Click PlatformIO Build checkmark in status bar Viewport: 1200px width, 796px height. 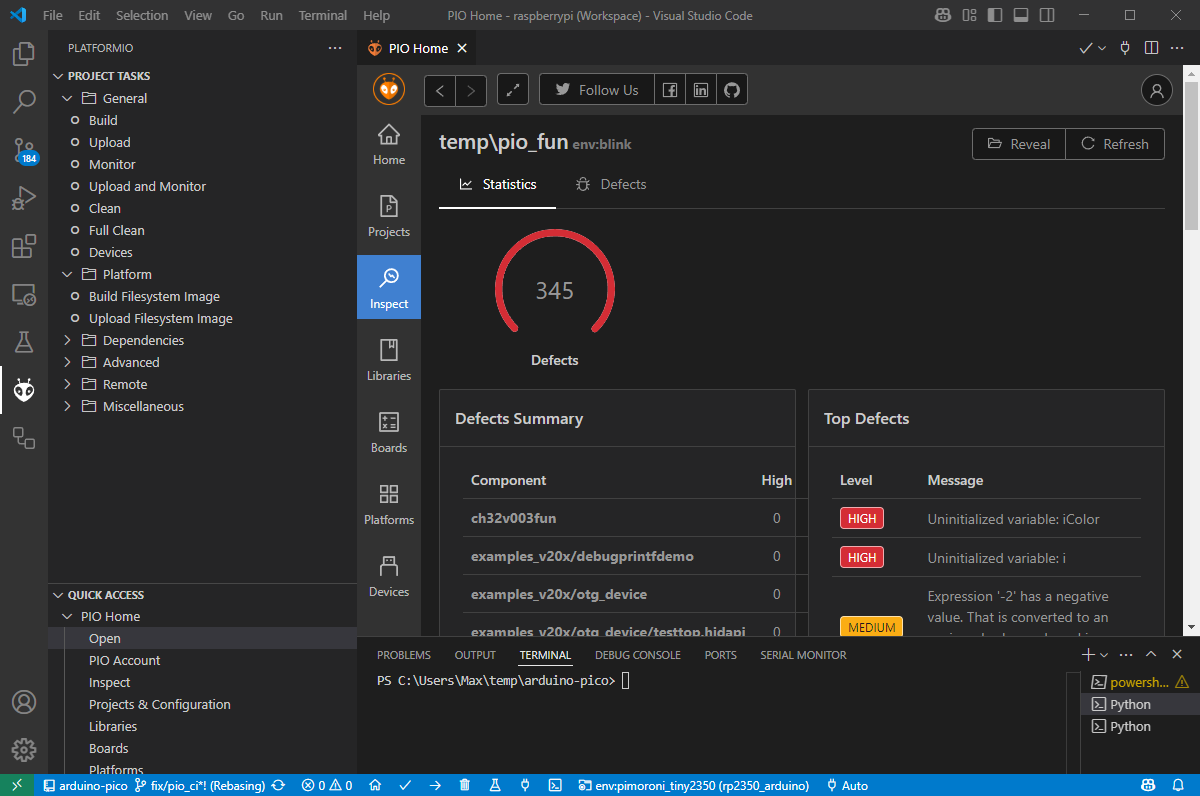pos(405,786)
